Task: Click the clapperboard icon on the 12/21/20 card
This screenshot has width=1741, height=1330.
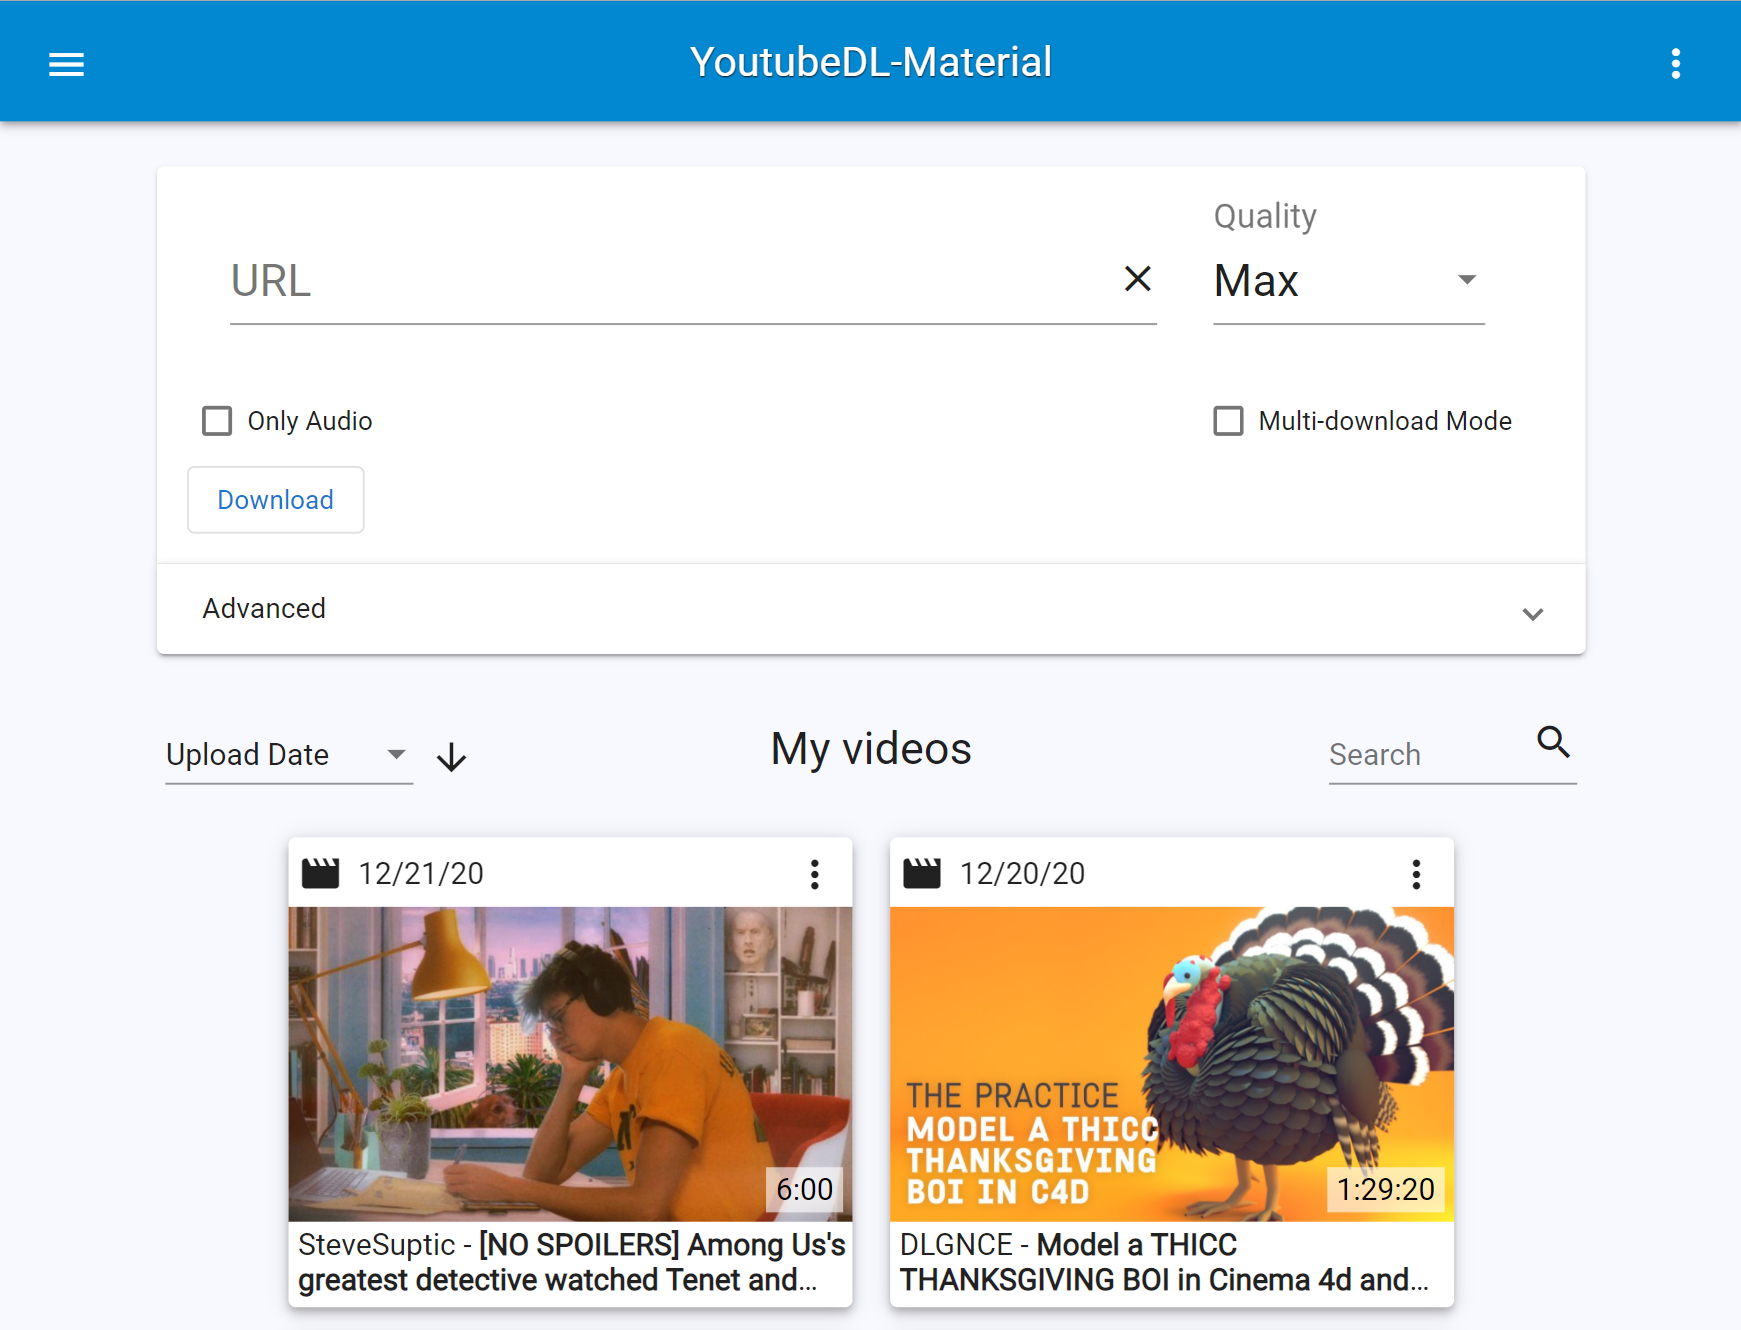Action: [x=321, y=873]
